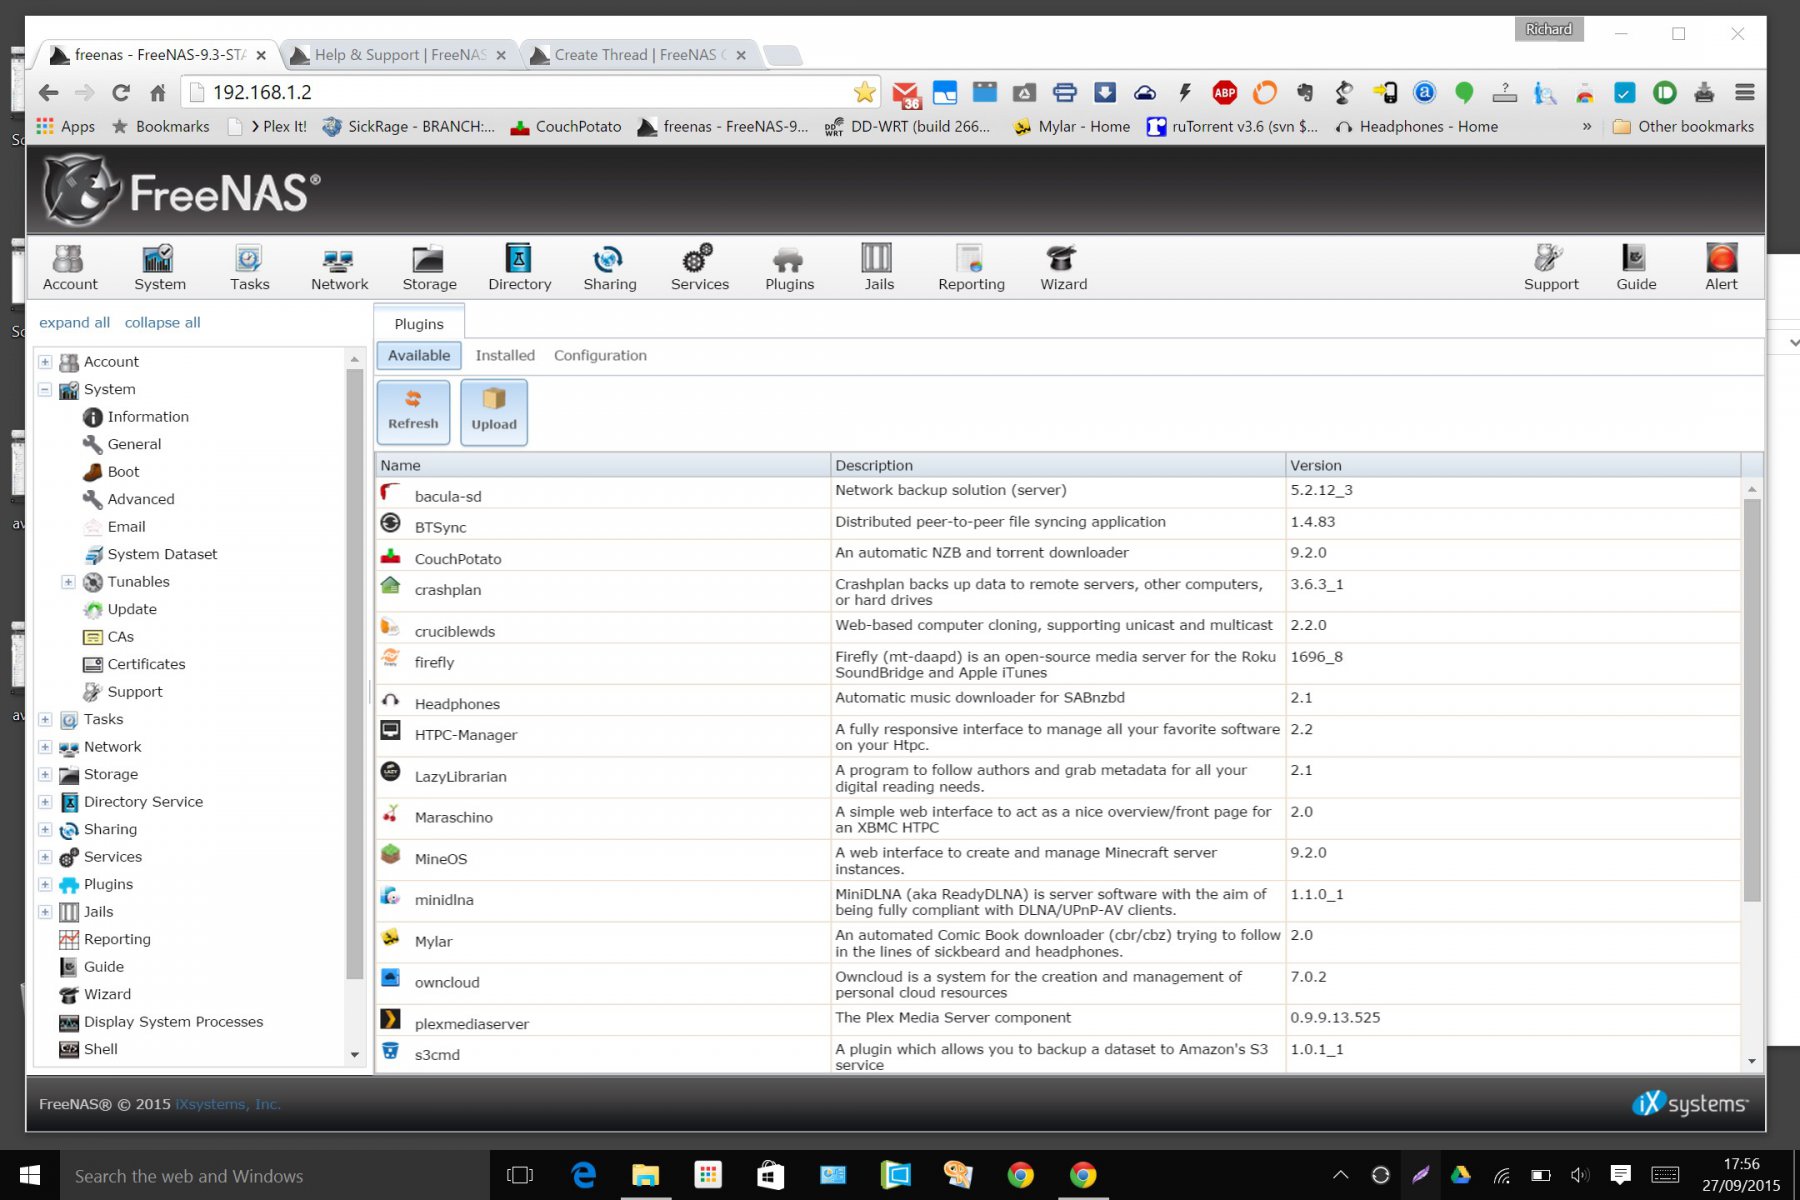Screen dimensions: 1800x1200
Task: Open the iXsystems, Inc. footer link
Action: [228, 1104]
